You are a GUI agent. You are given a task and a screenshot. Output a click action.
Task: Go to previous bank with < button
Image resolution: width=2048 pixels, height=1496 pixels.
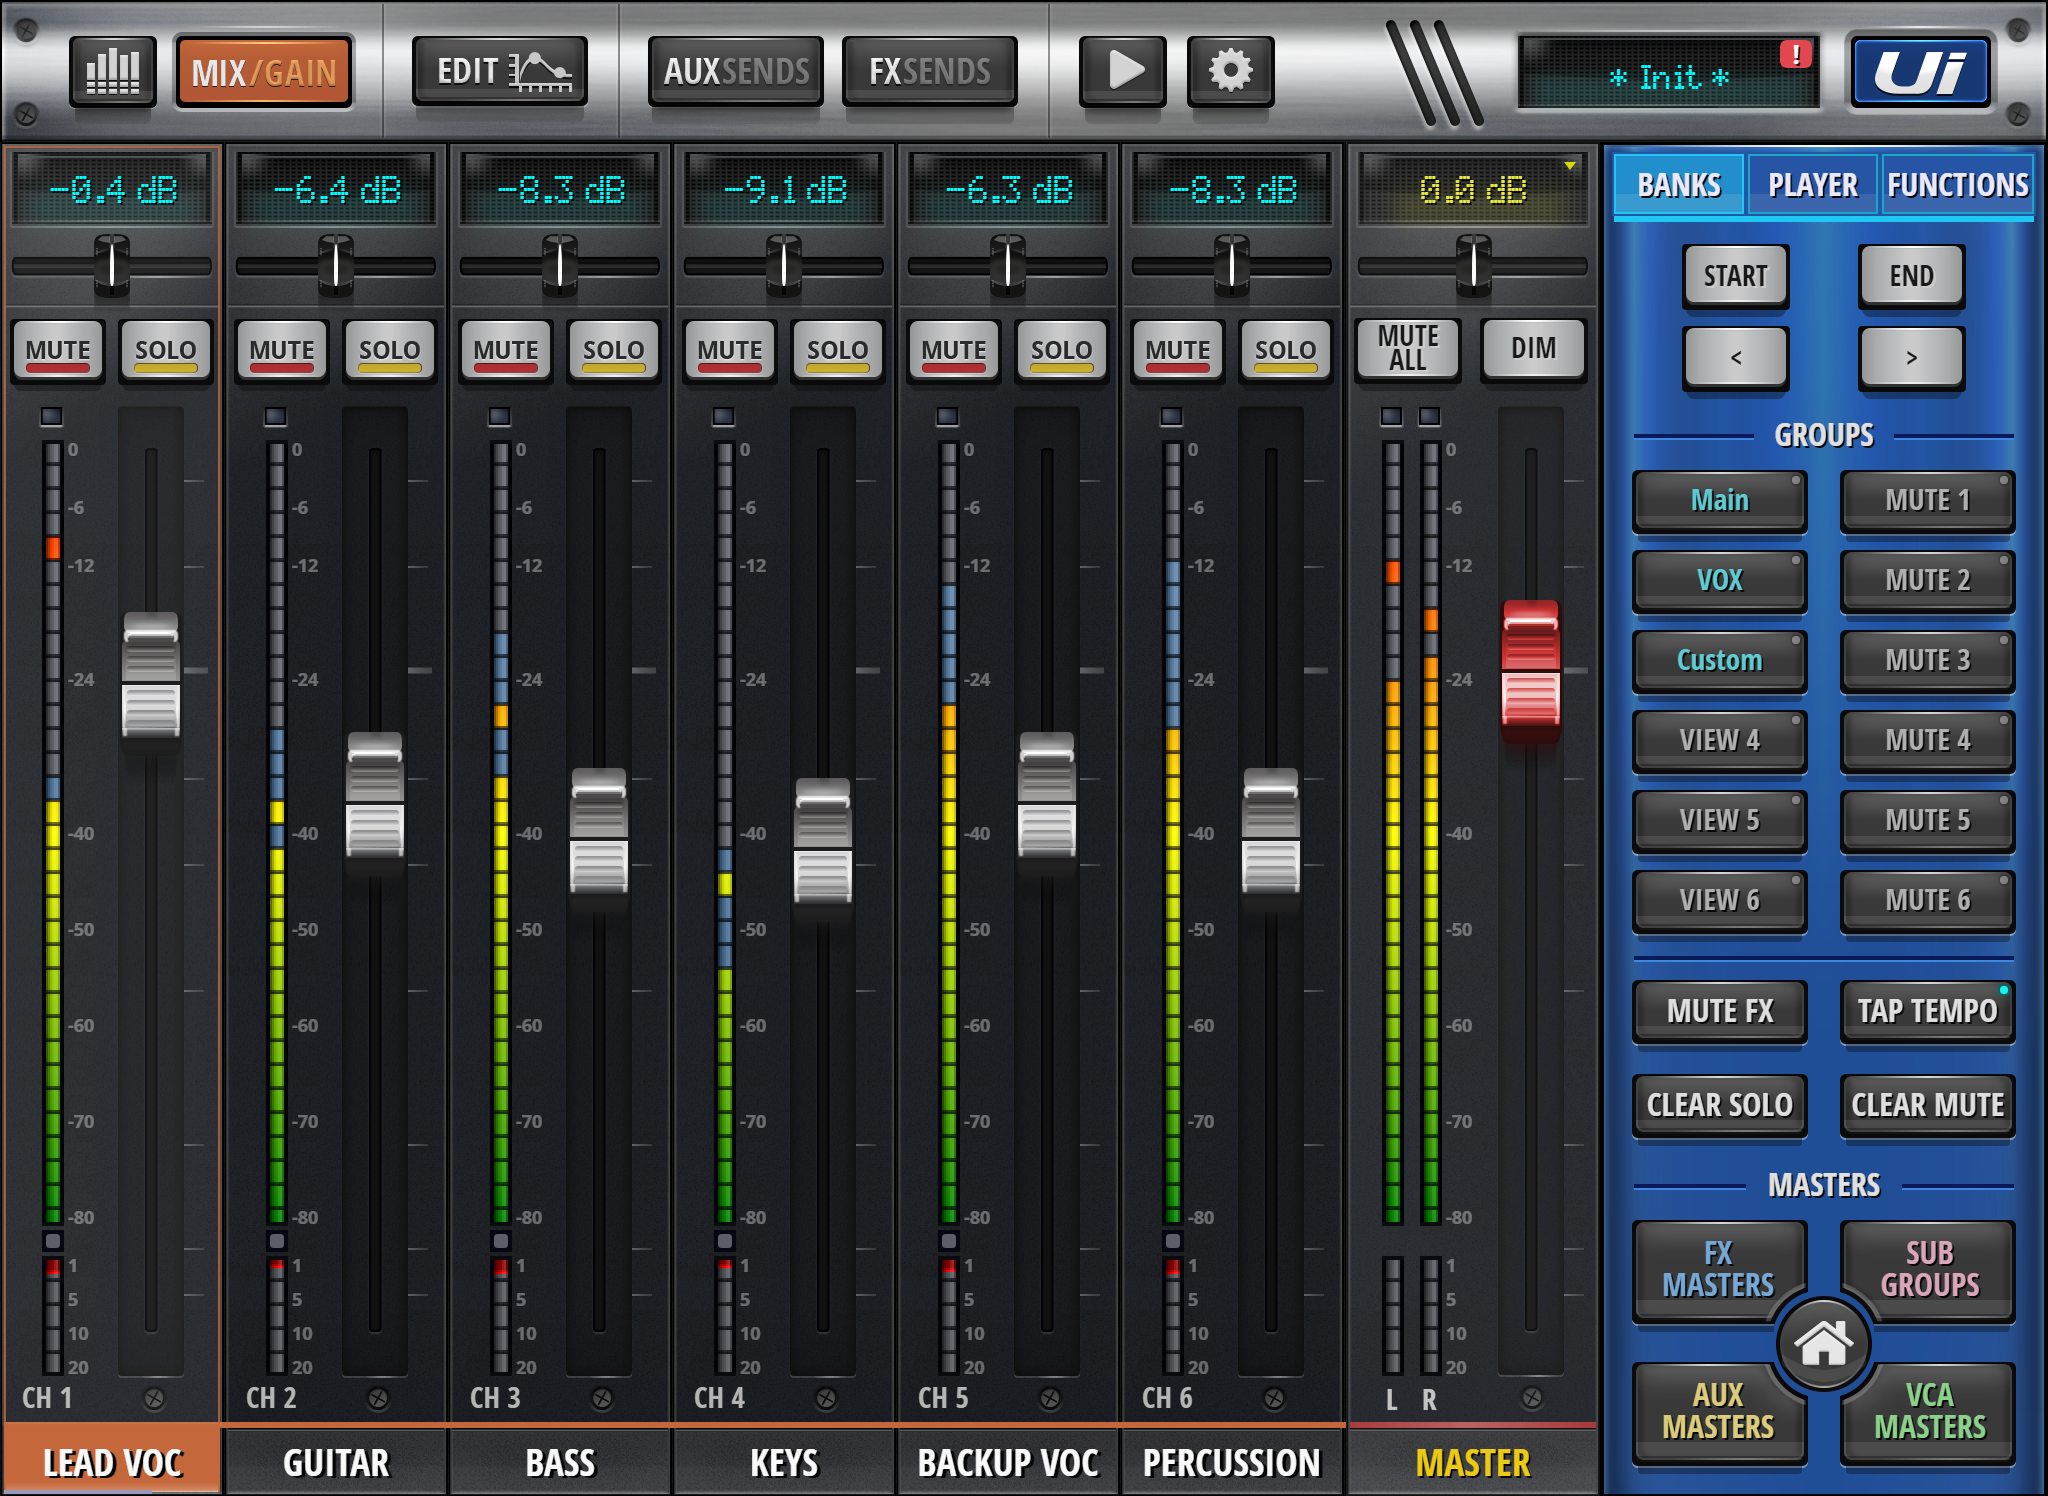tap(1735, 357)
